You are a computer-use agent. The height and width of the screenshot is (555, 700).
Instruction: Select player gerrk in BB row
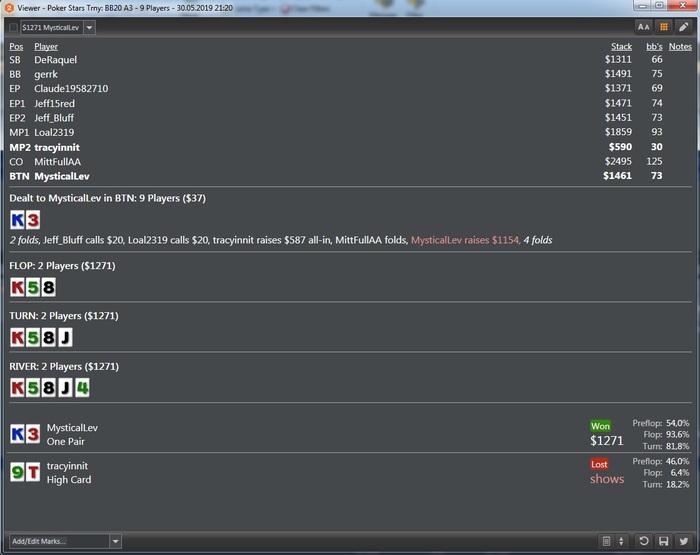point(46,75)
